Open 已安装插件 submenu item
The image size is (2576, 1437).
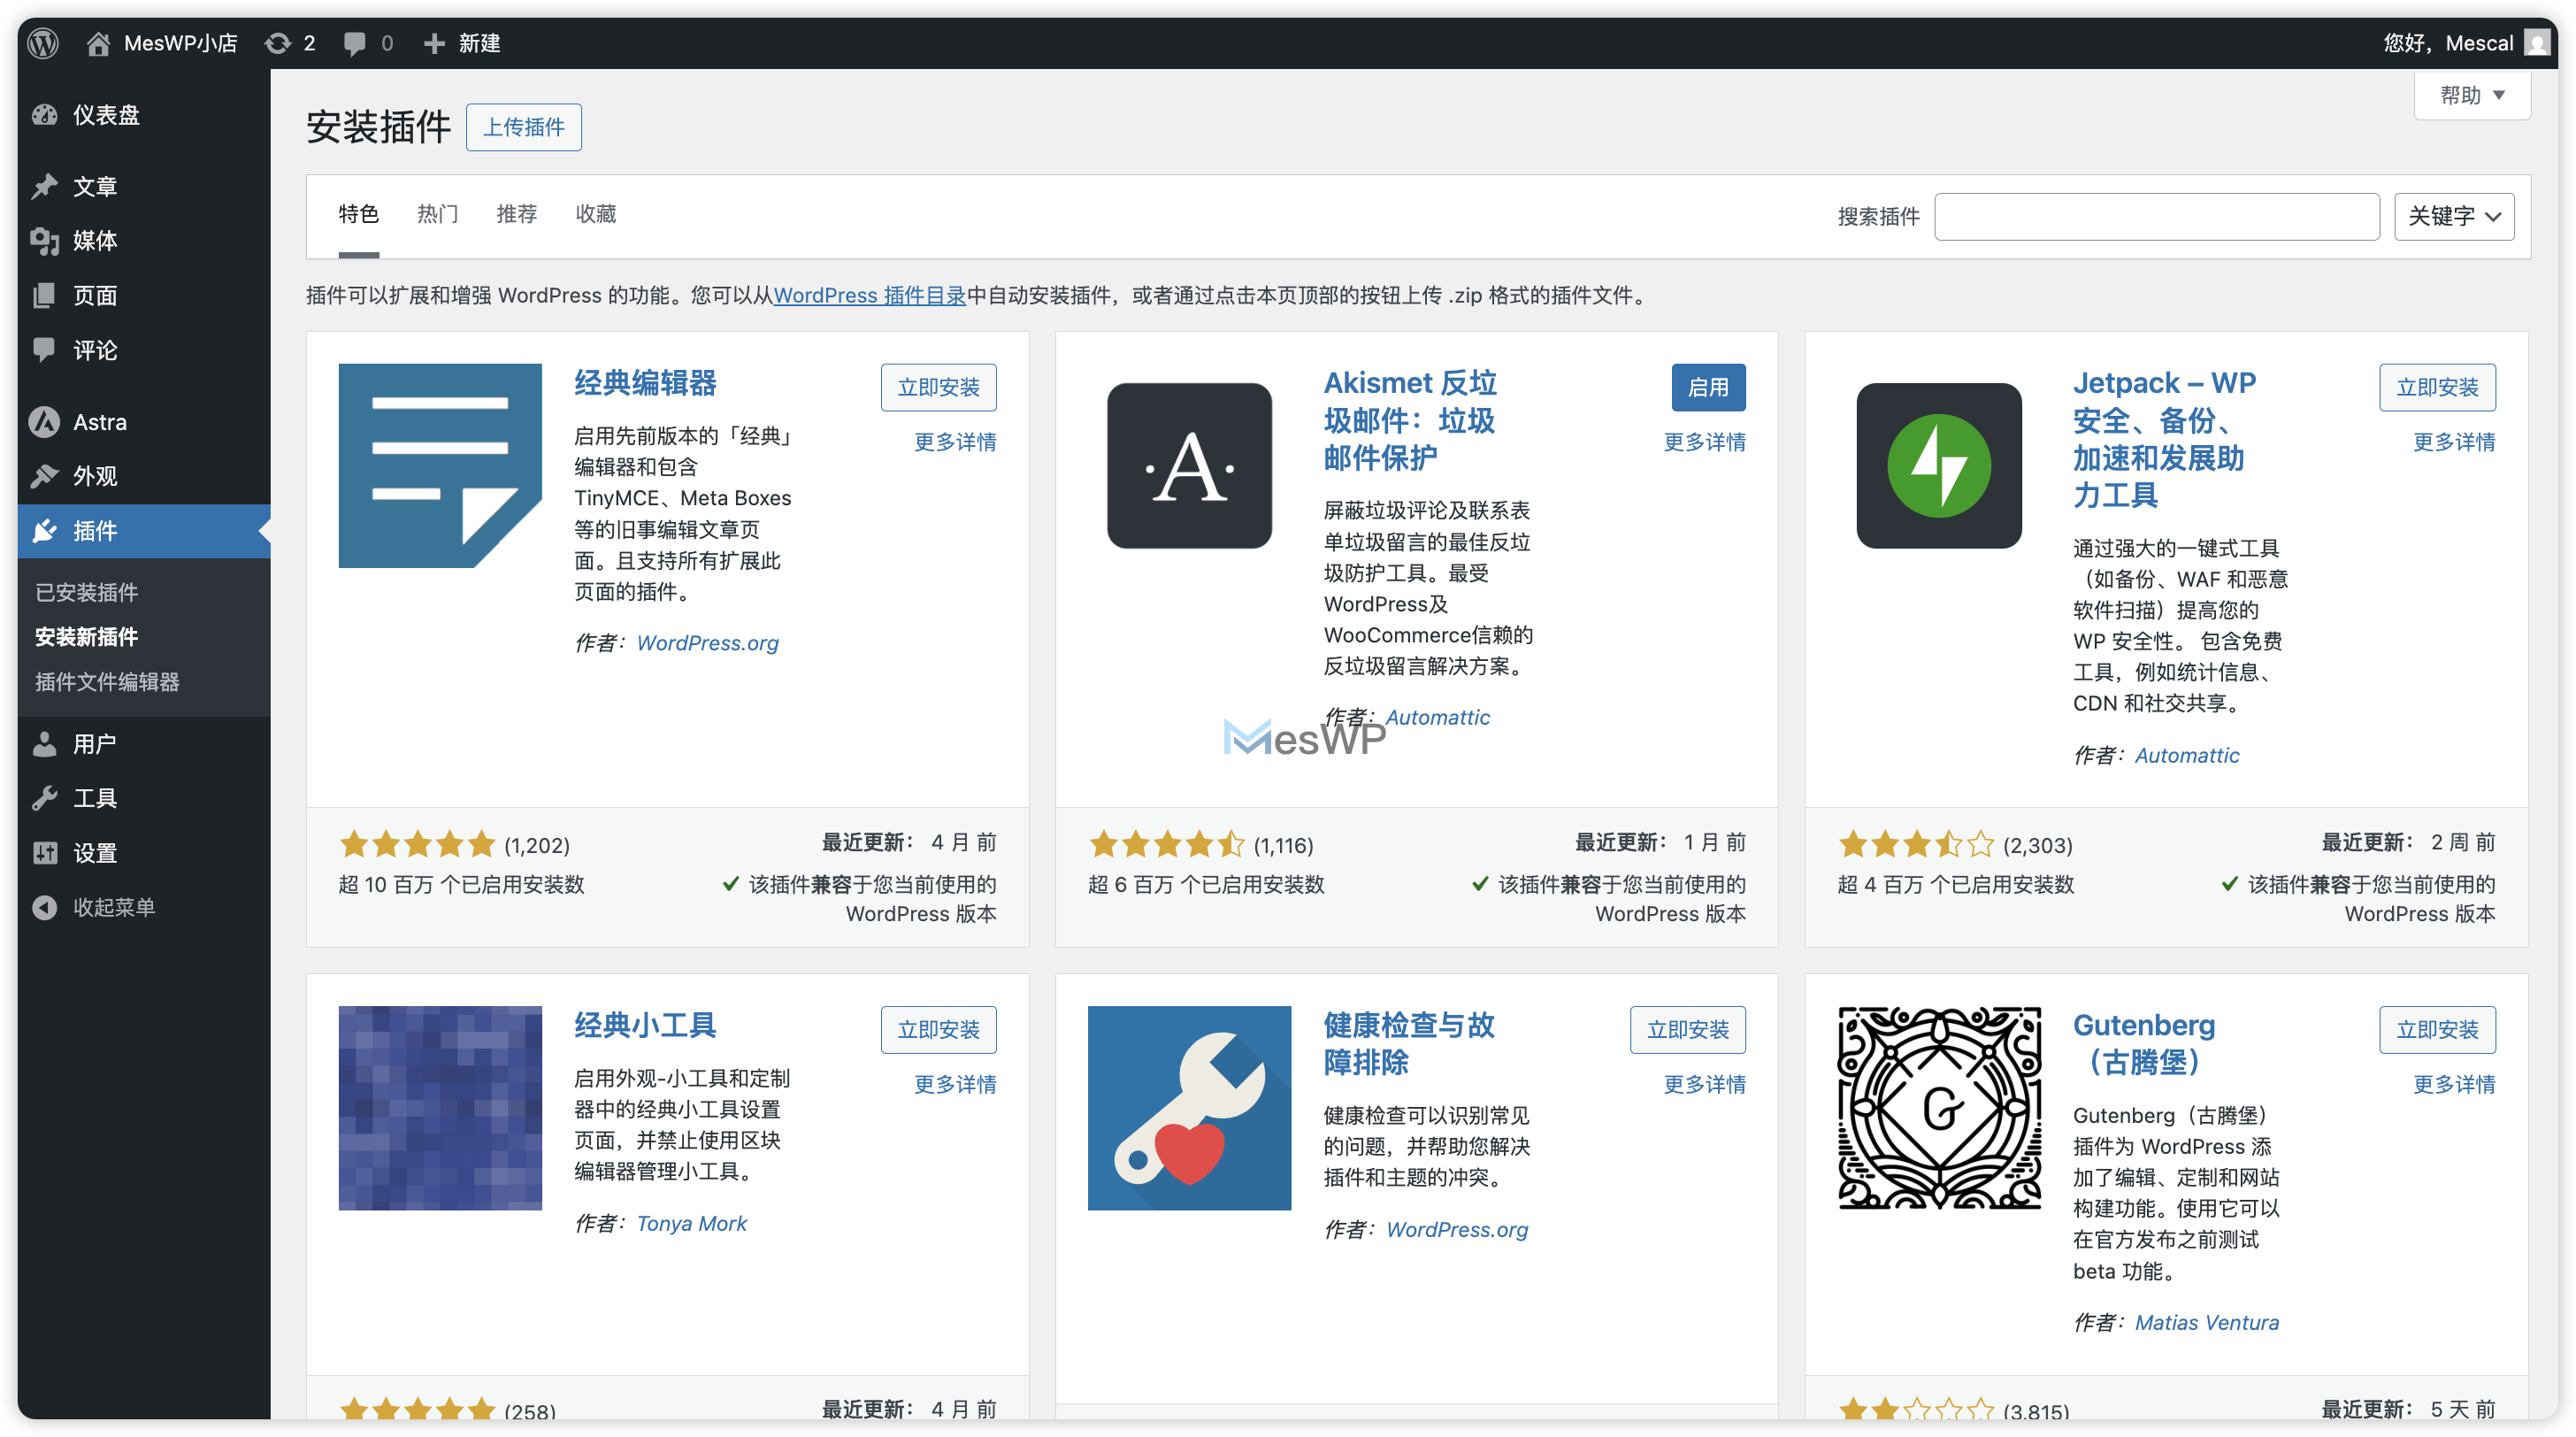[87, 593]
